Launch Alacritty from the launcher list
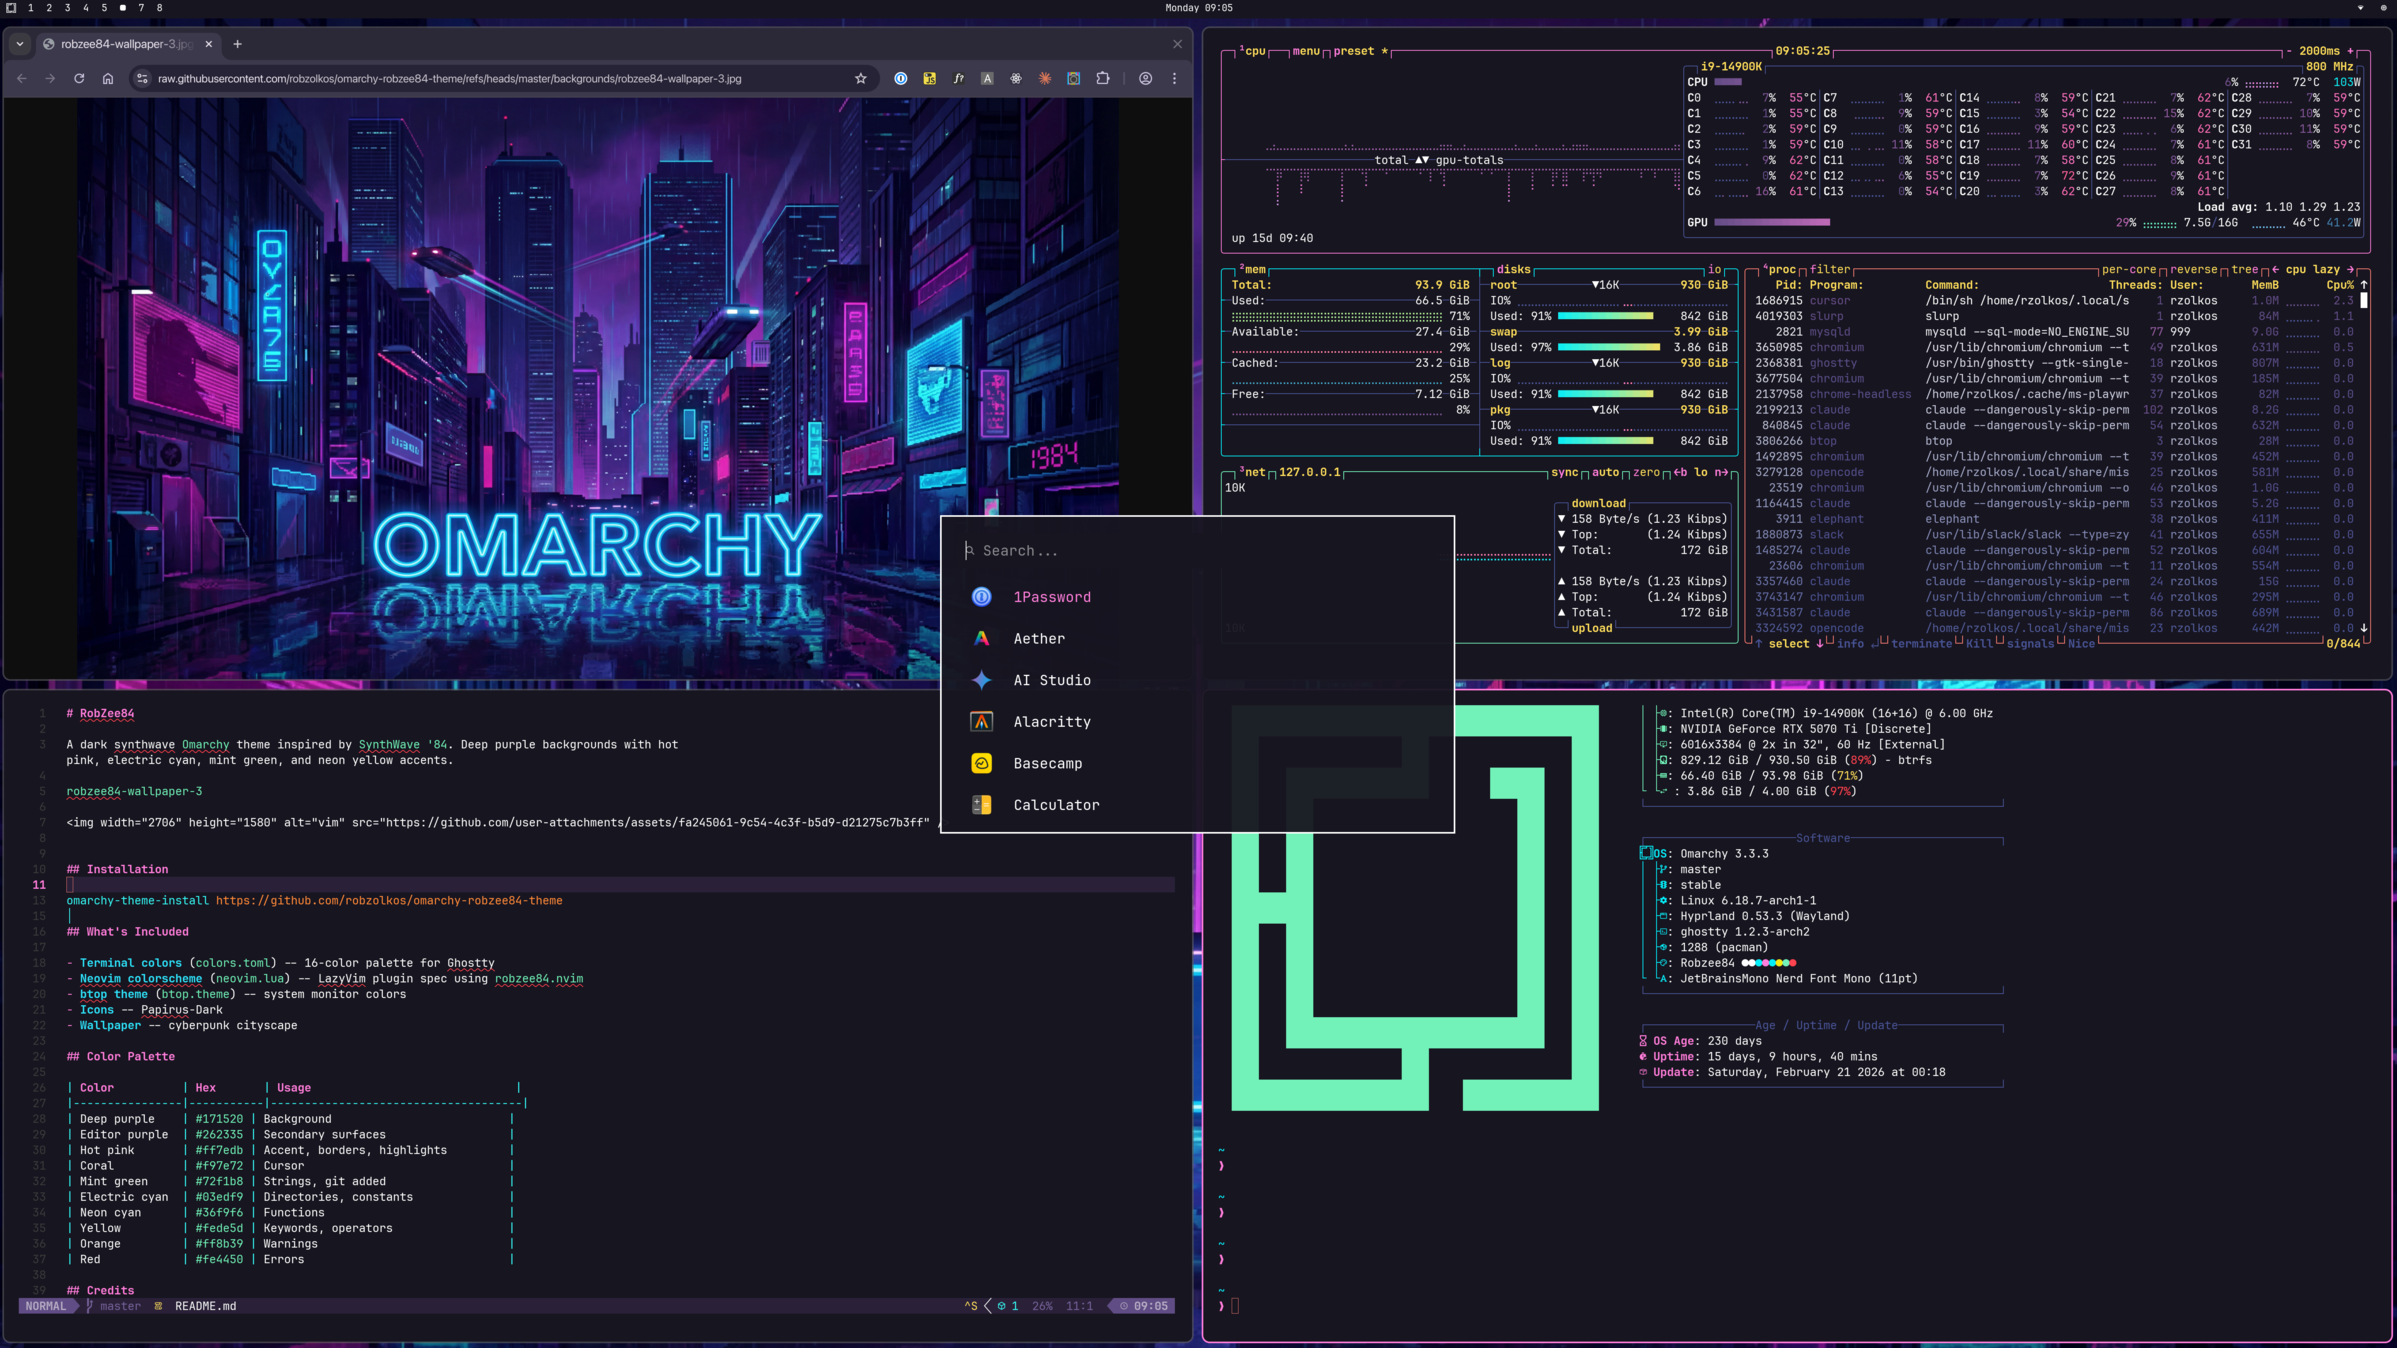 [x=1051, y=722]
